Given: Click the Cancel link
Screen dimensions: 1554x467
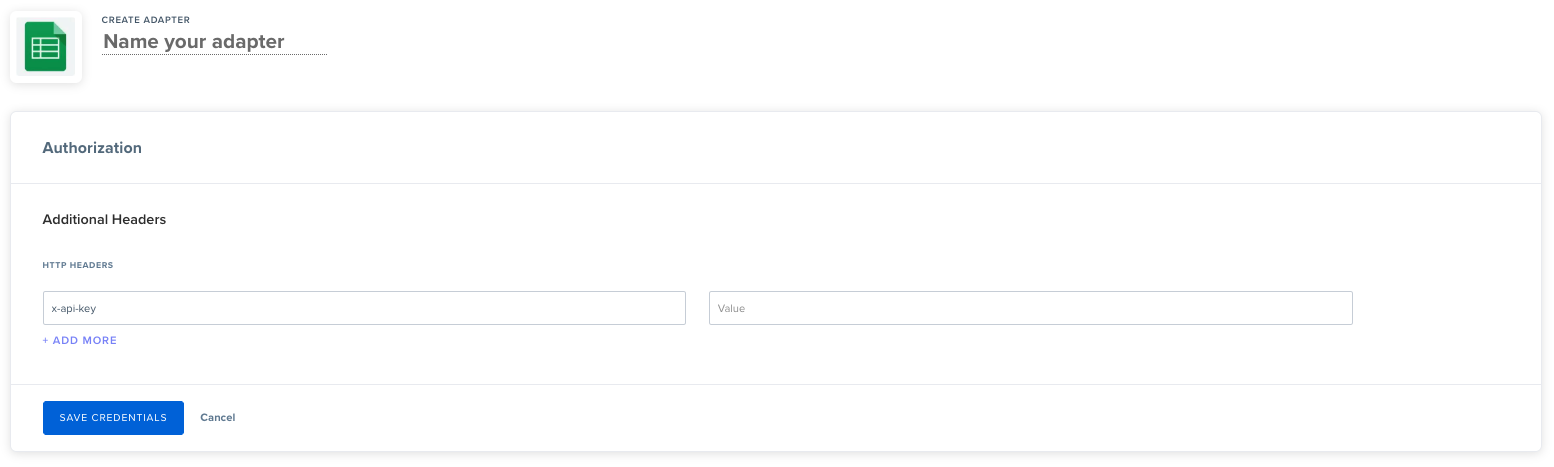Looking at the screenshot, I should click(217, 418).
